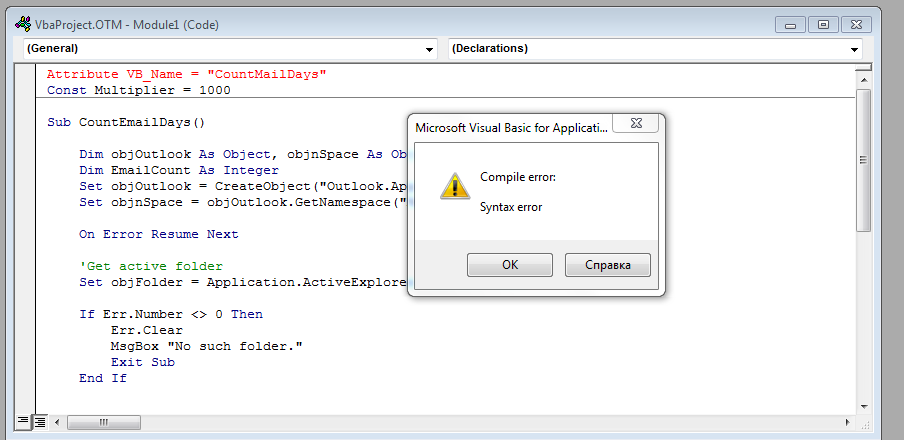Click the split bar above vertical scrollbar
Screen dimensions: 904x440
pos(864,65)
